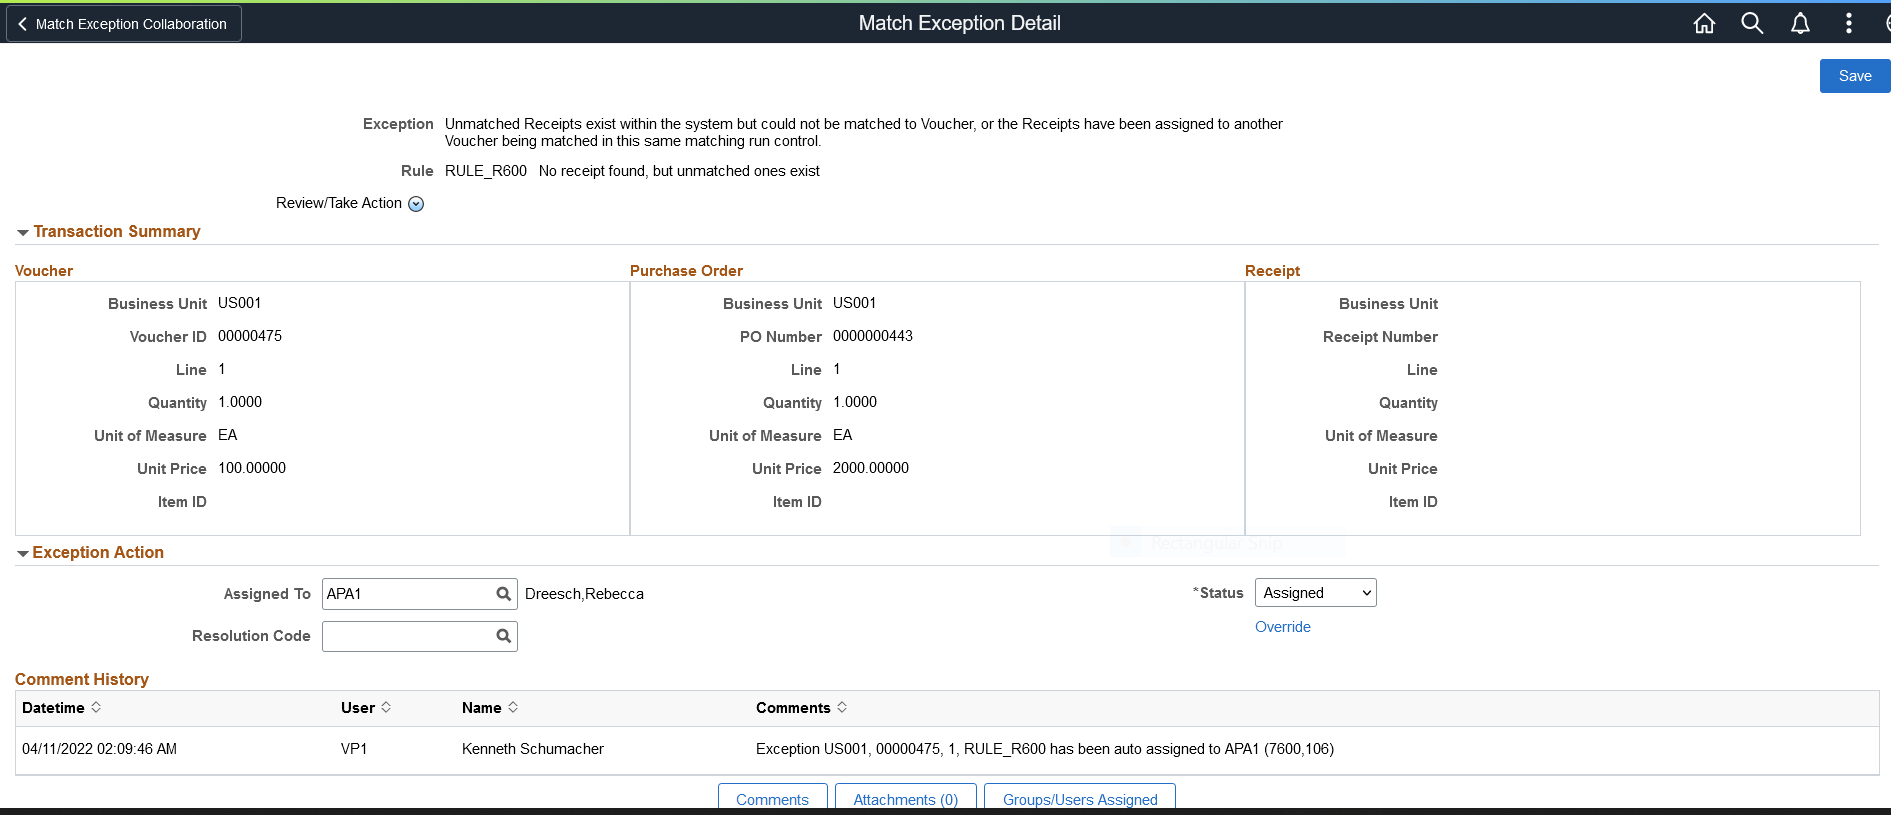Sort the Comments column
The image size is (1891, 815).
pyautogui.click(x=842, y=707)
